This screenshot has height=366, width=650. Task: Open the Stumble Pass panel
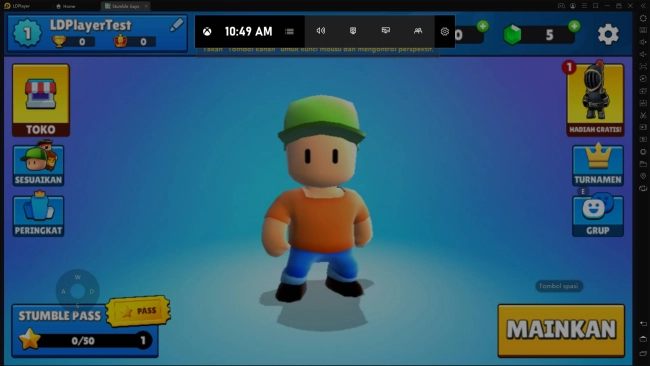click(x=85, y=330)
